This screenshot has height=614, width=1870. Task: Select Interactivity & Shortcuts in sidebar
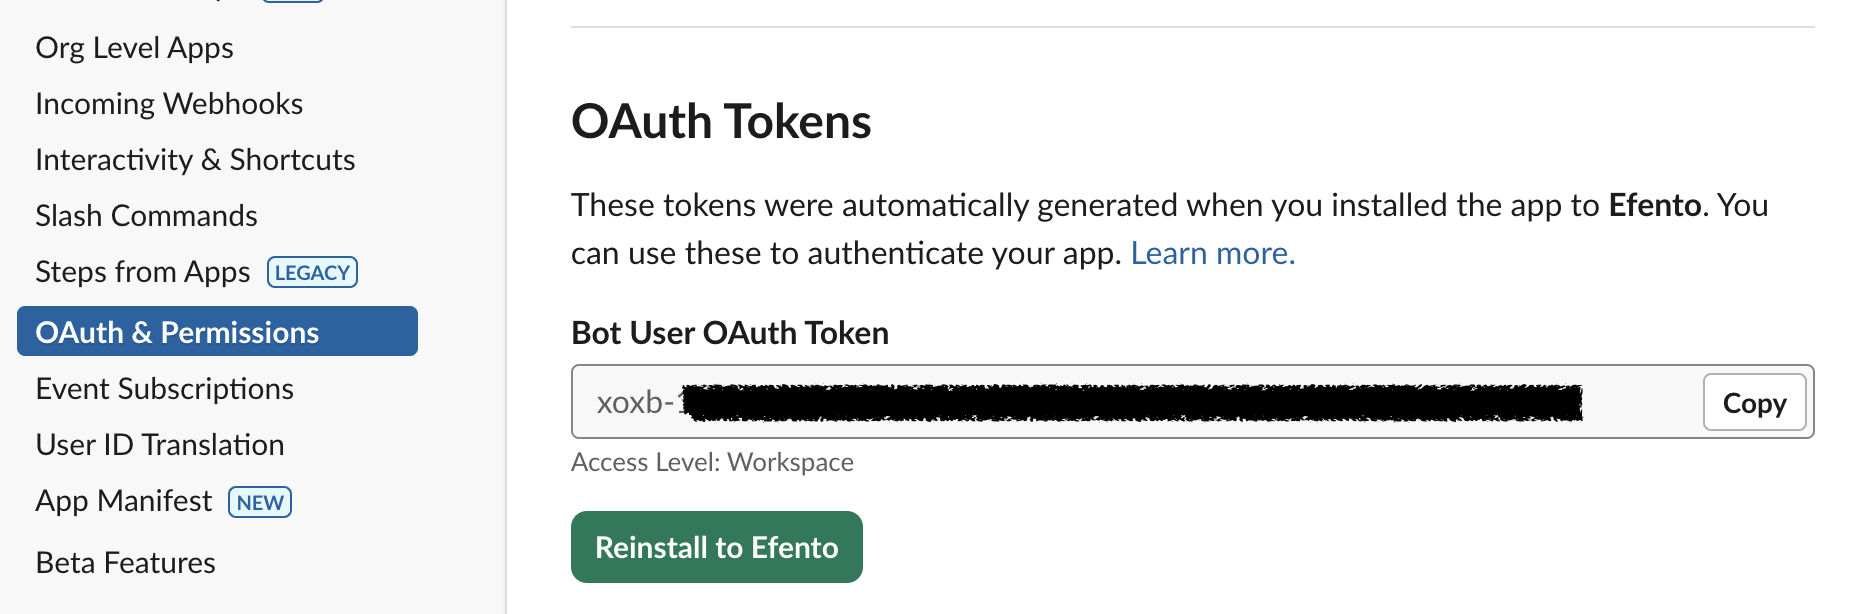[x=195, y=160]
